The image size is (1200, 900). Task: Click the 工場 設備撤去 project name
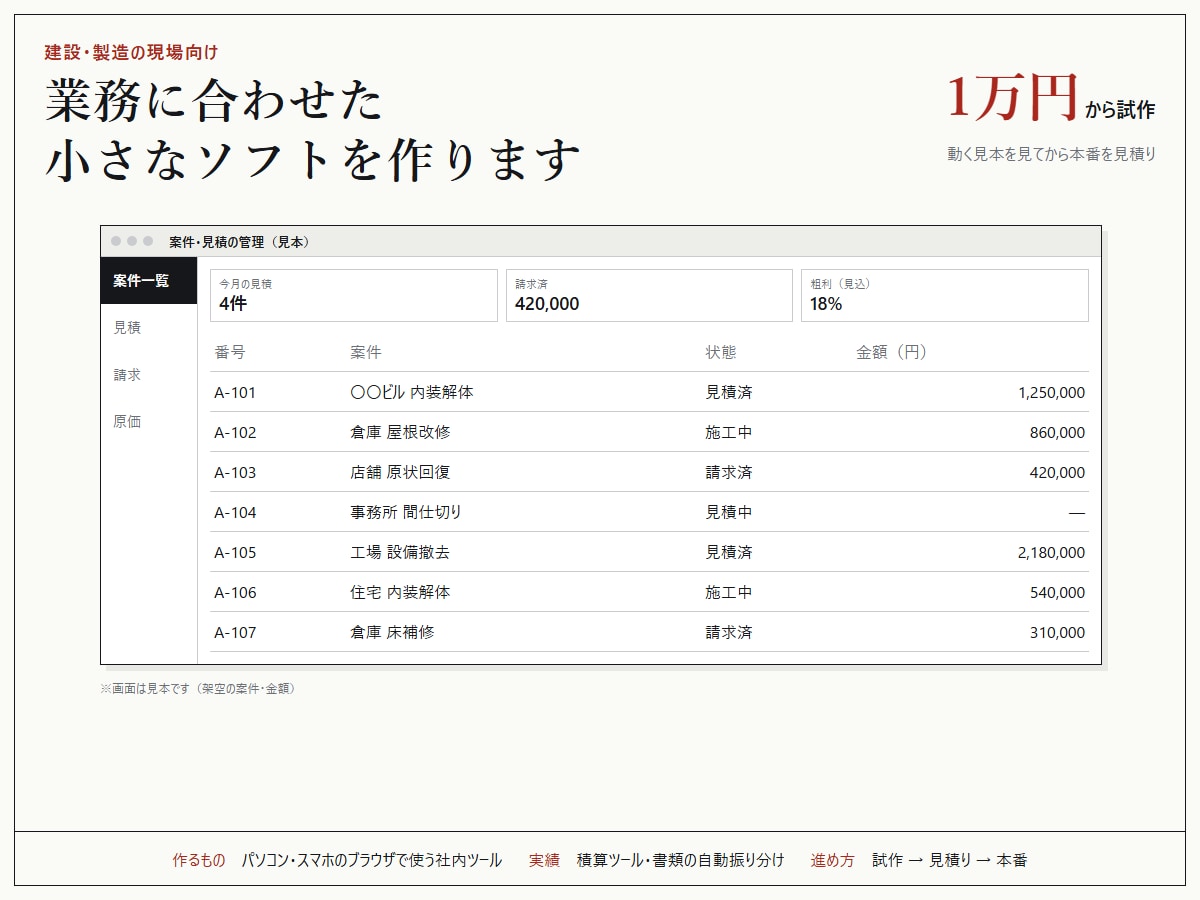click(400, 552)
